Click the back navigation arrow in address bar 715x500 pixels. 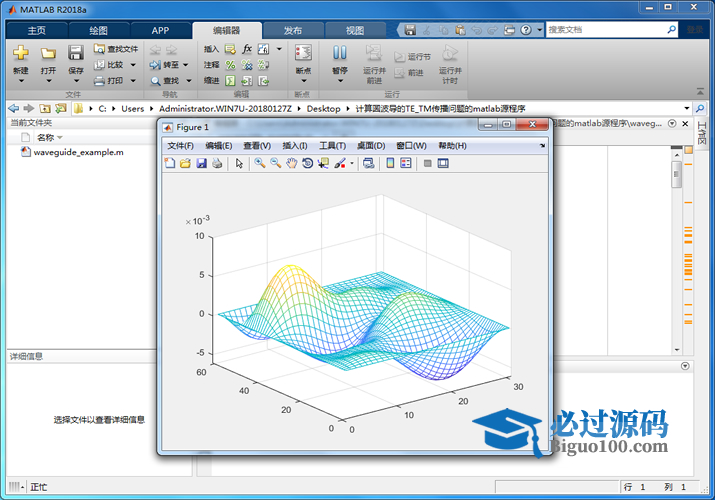(14, 108)
